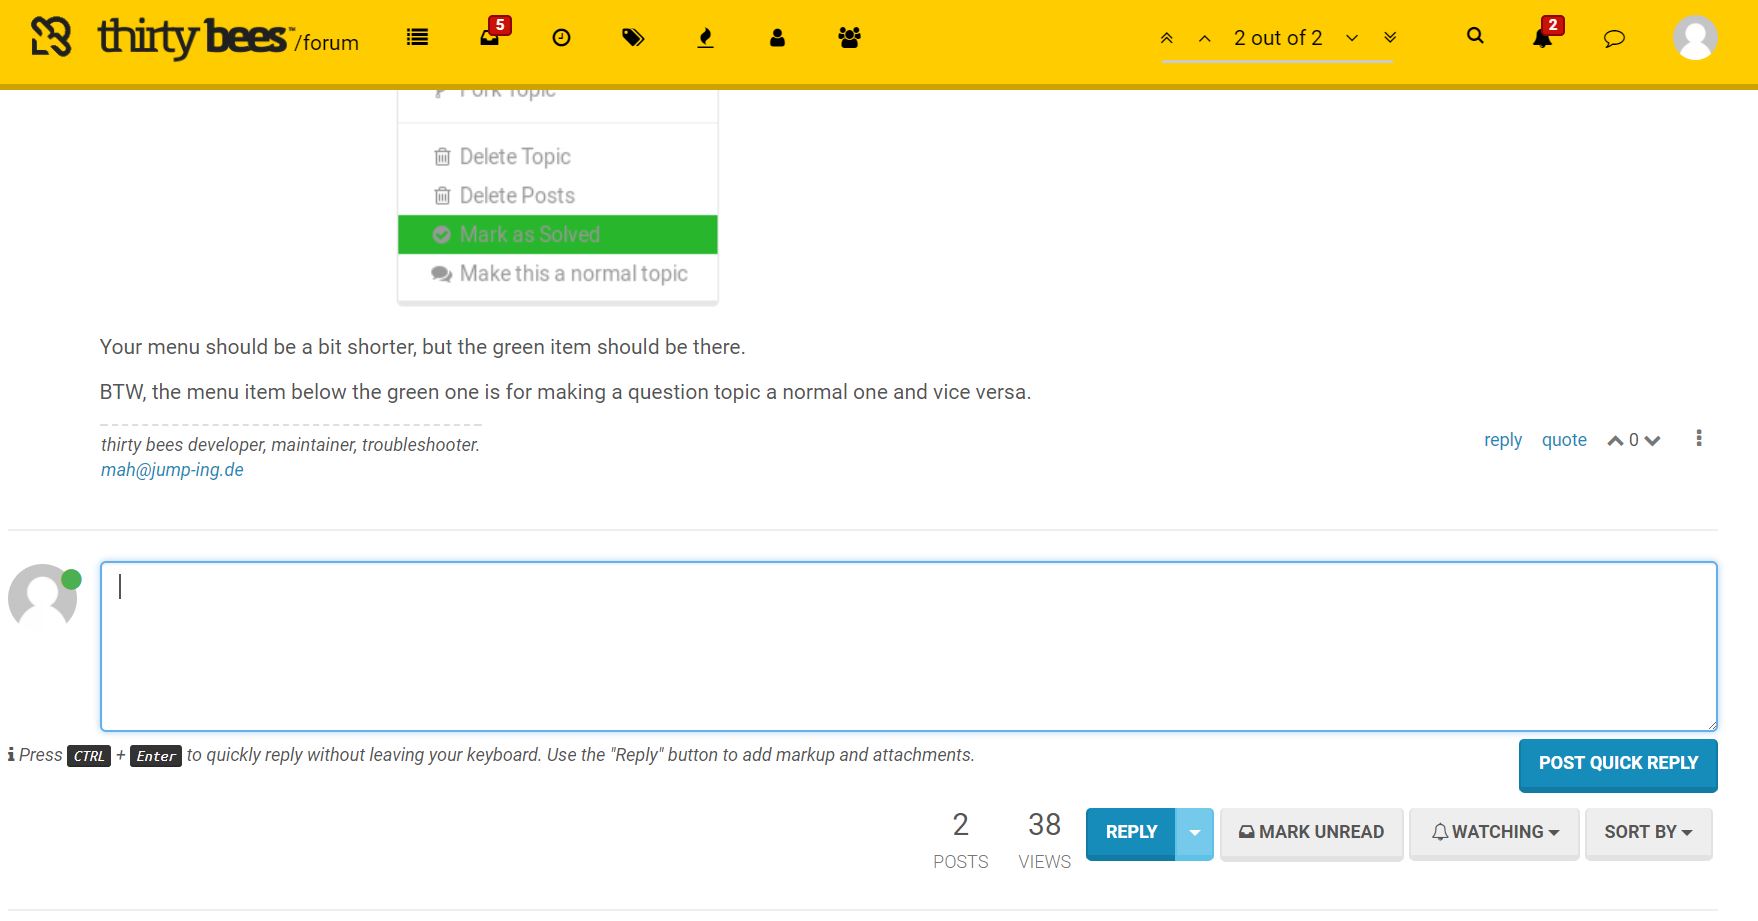Click the Post Quick Reply button
The image size is (1758, 921).
(1617, 764)
